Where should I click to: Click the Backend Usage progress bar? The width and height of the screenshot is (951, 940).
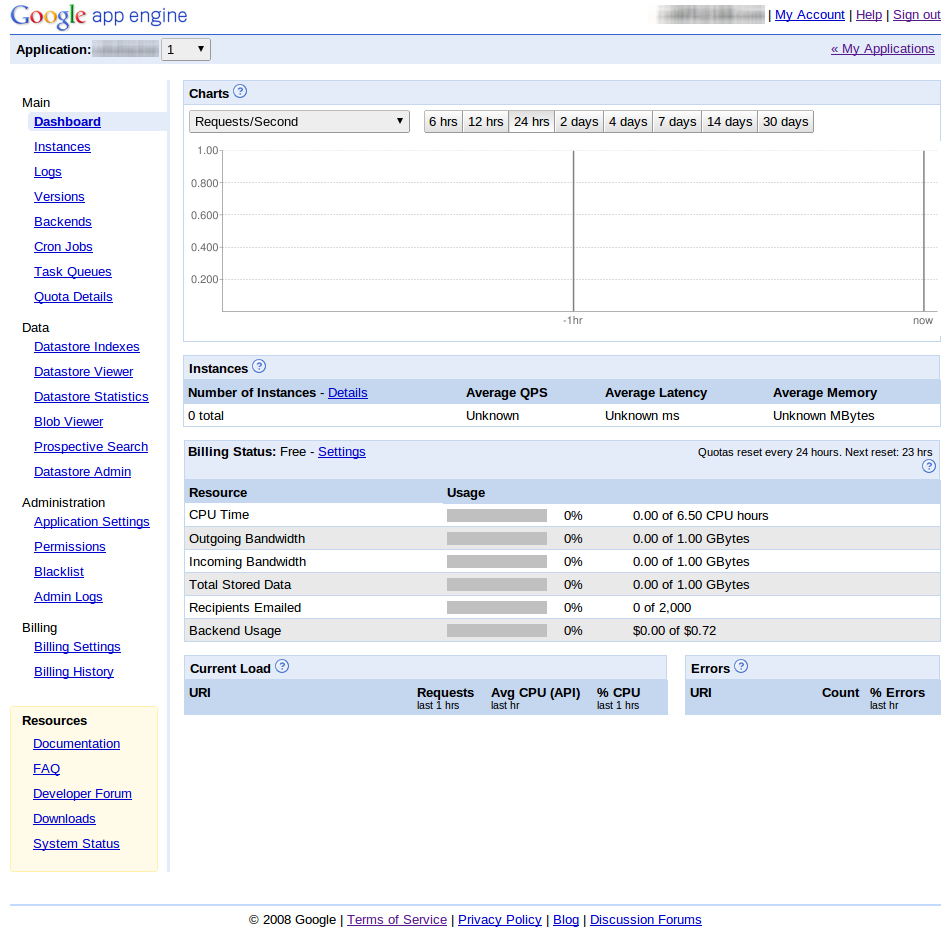pyautogui.click(x=497, y=631)
